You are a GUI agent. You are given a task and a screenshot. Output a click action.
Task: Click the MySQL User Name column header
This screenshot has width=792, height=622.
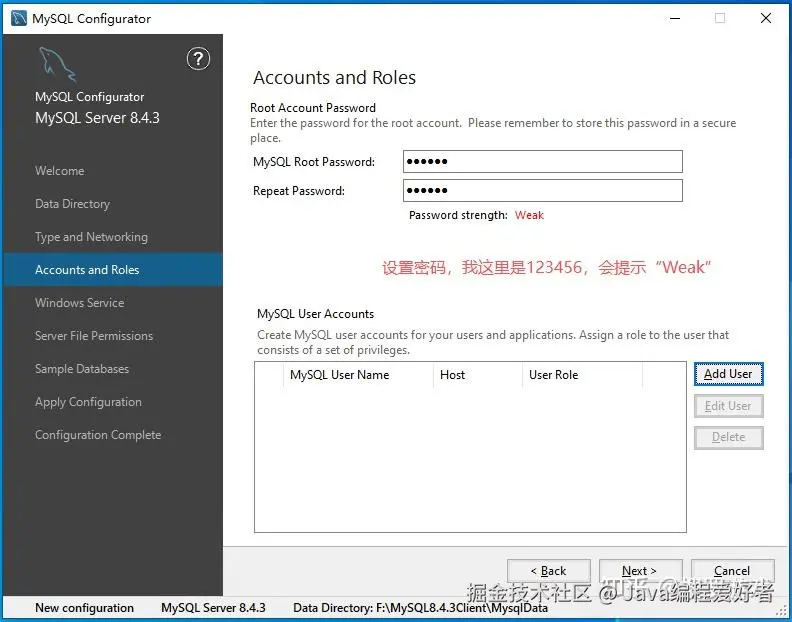[x=358, y=375]
